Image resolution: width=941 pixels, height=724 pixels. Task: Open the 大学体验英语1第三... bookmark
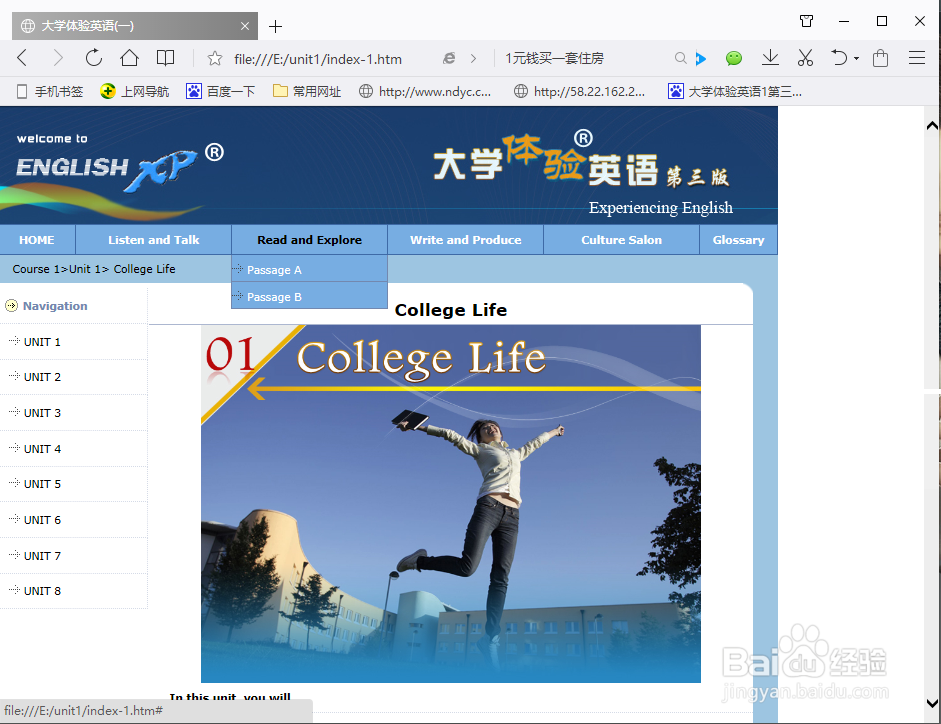click(x=735, y=91)
